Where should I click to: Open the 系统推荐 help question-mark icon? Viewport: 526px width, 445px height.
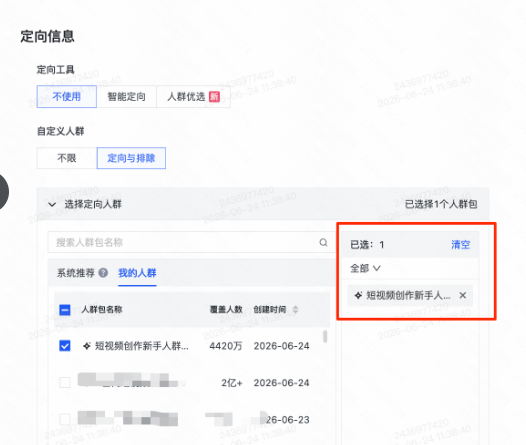tap(103, 273)
